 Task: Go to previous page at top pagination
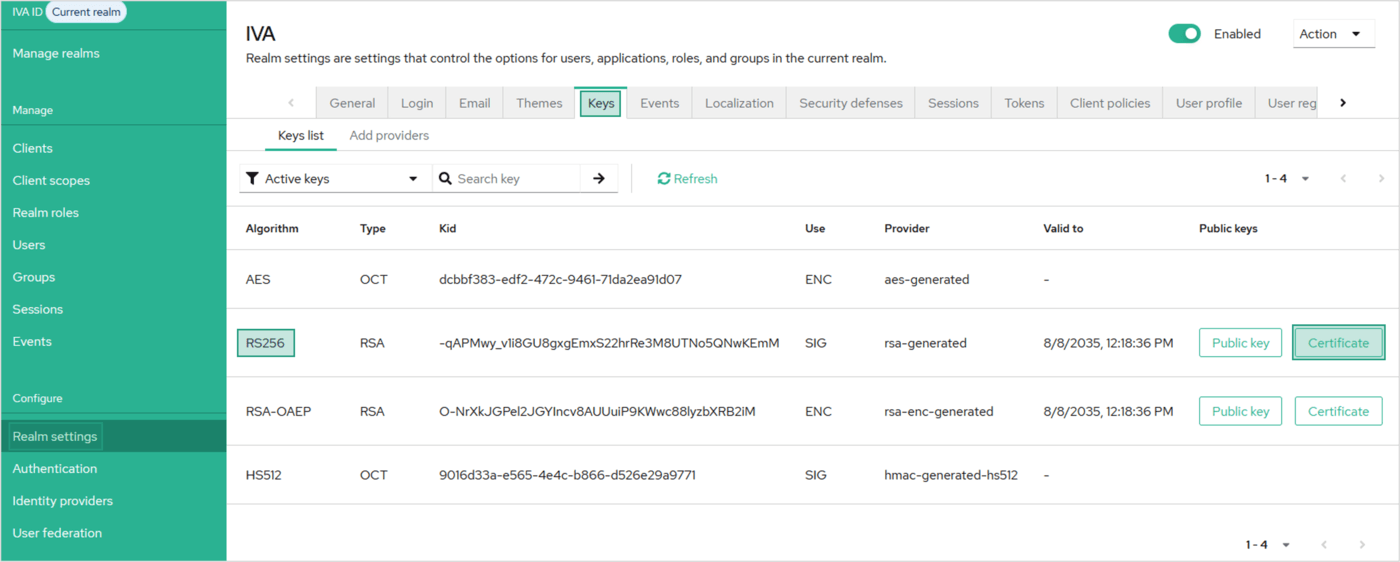[x=1343, y=179]
